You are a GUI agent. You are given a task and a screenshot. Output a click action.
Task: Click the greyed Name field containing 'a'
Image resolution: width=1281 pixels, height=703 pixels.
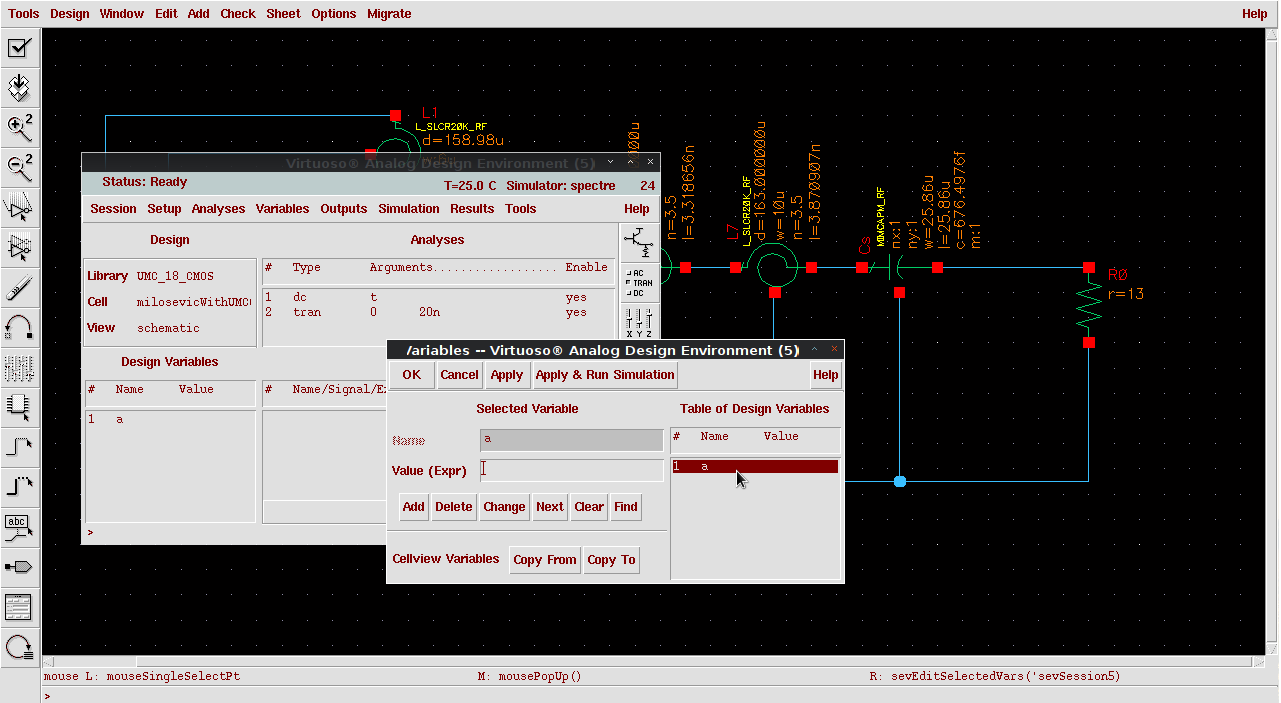(572, 440)
